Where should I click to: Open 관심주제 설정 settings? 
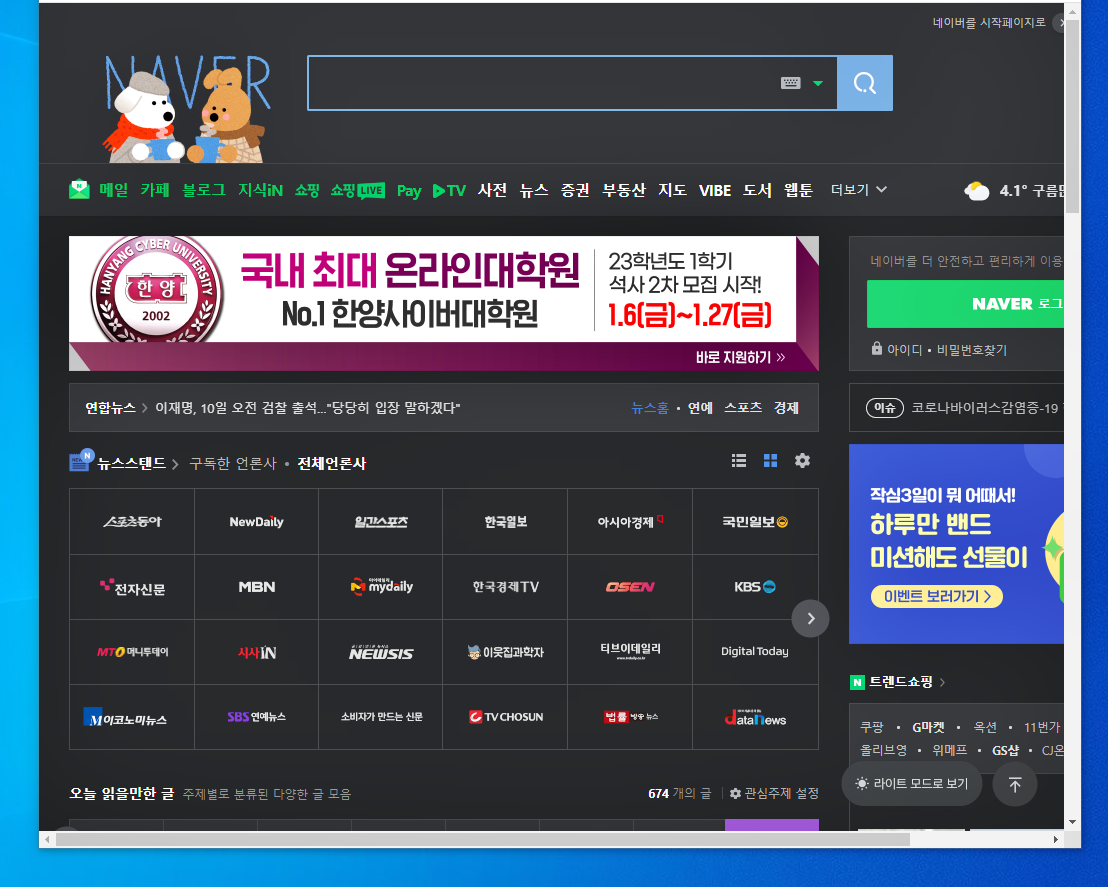774,794
